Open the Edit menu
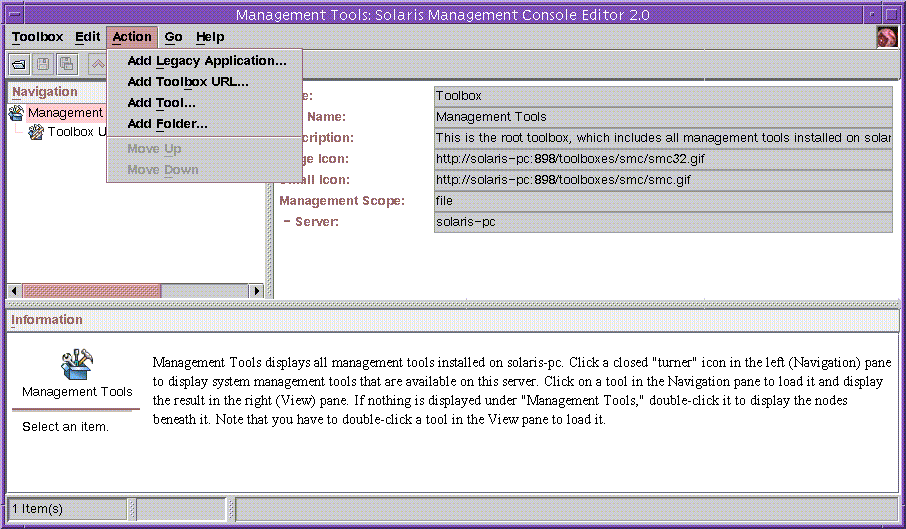The width and height of the screenshot is (906, 529). (88, 37)
